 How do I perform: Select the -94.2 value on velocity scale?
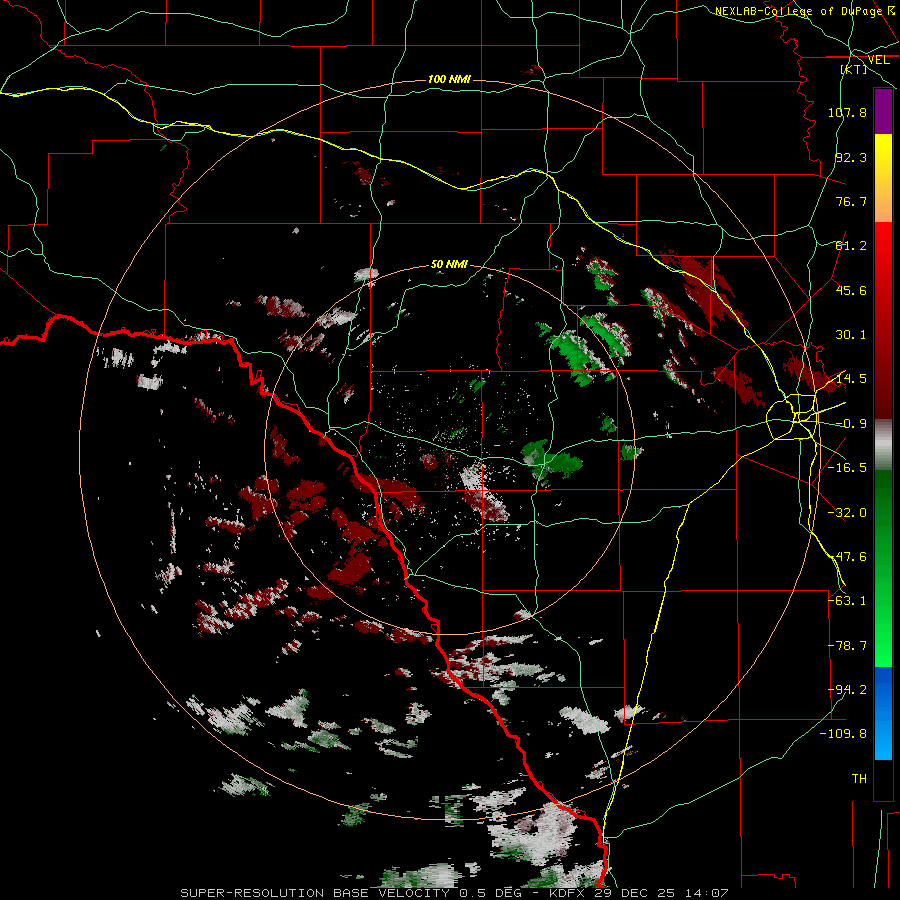click(847, 690)
